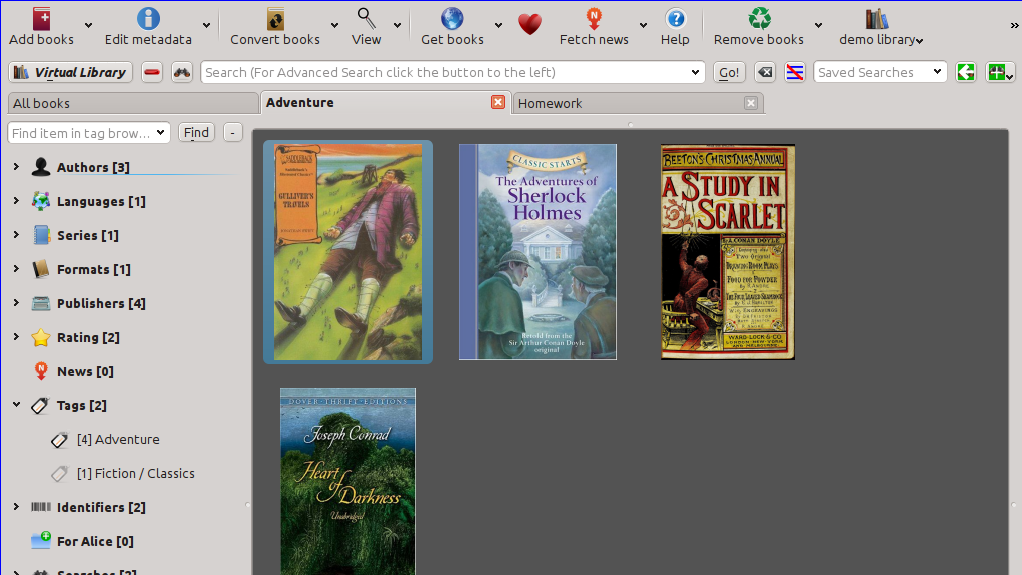Expand the Authors [3] category

pos(16,167)
